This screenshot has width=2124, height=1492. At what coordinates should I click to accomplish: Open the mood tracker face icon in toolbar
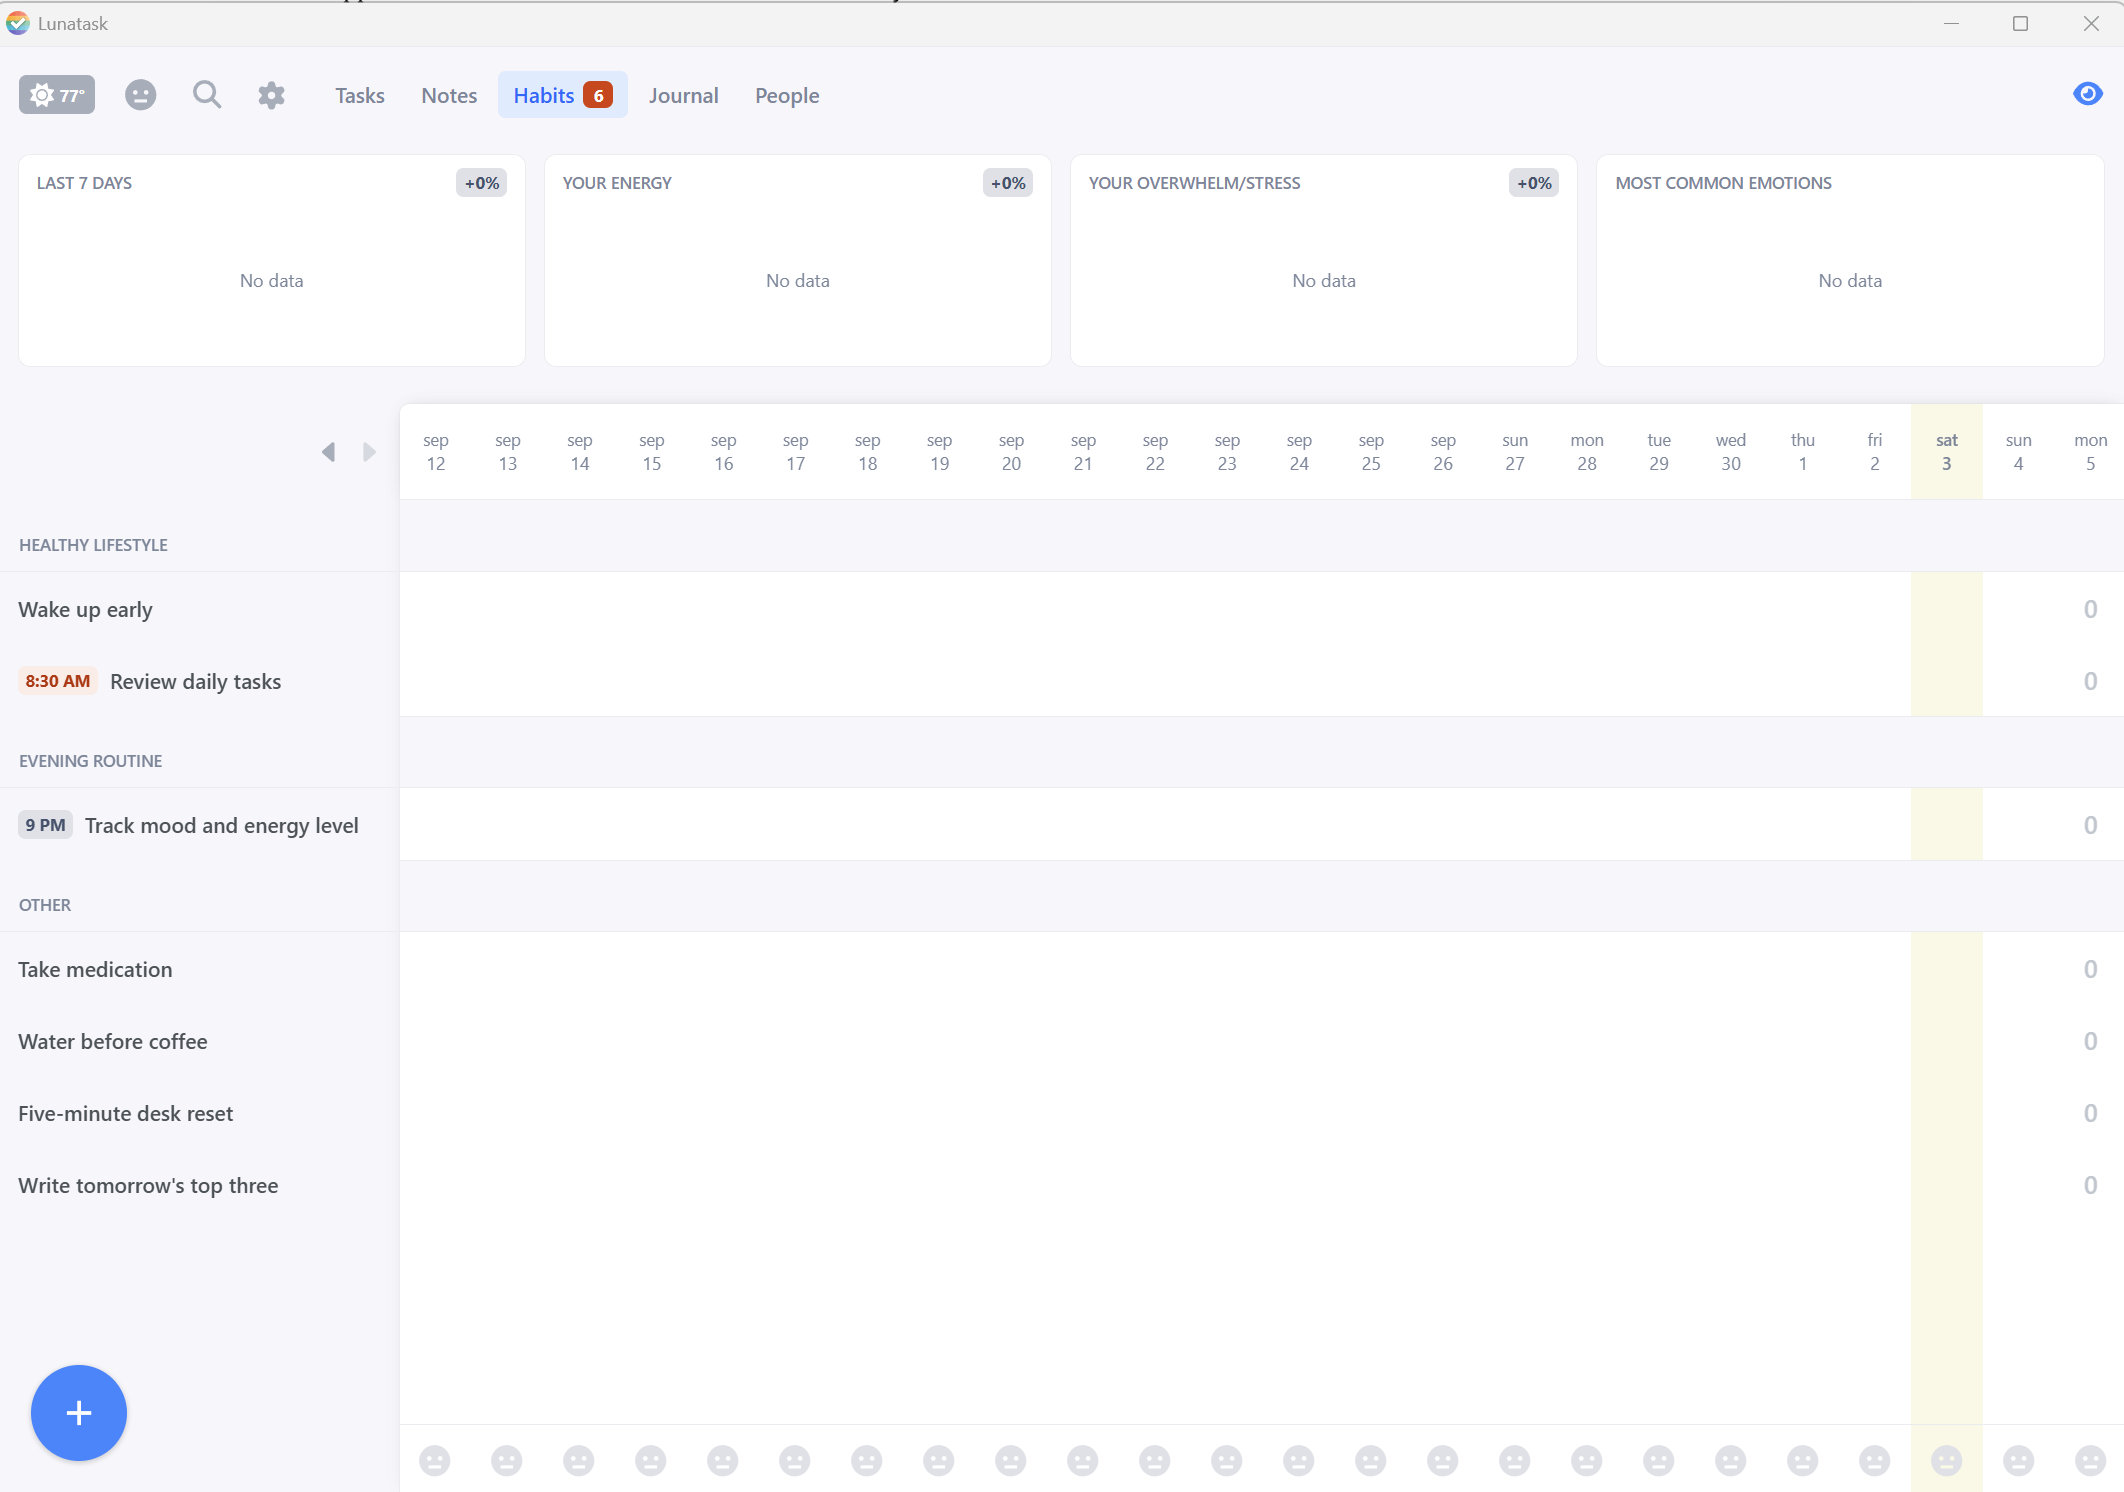click(x=140, y=95)
